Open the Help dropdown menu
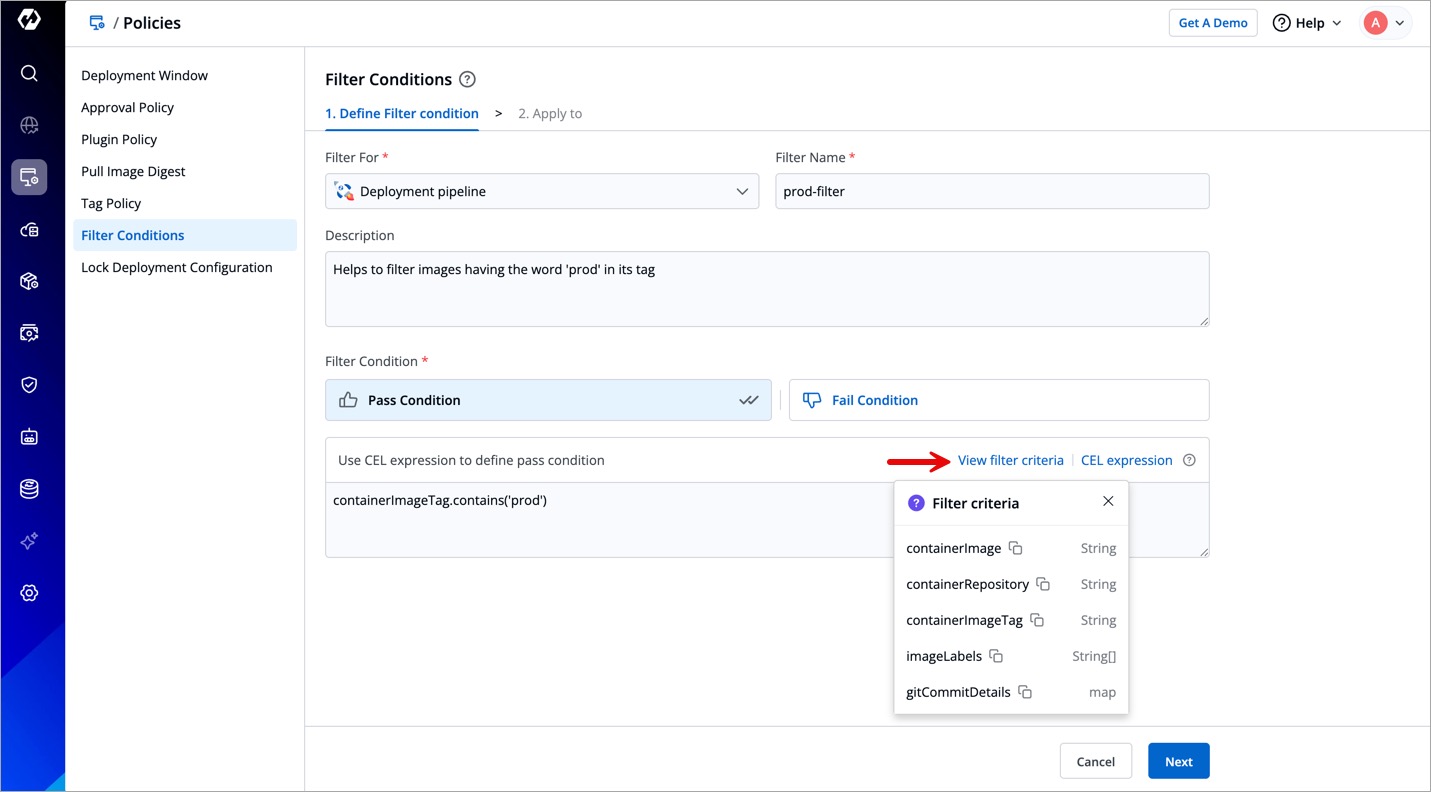1431x792 pixels. point(1307,23)
